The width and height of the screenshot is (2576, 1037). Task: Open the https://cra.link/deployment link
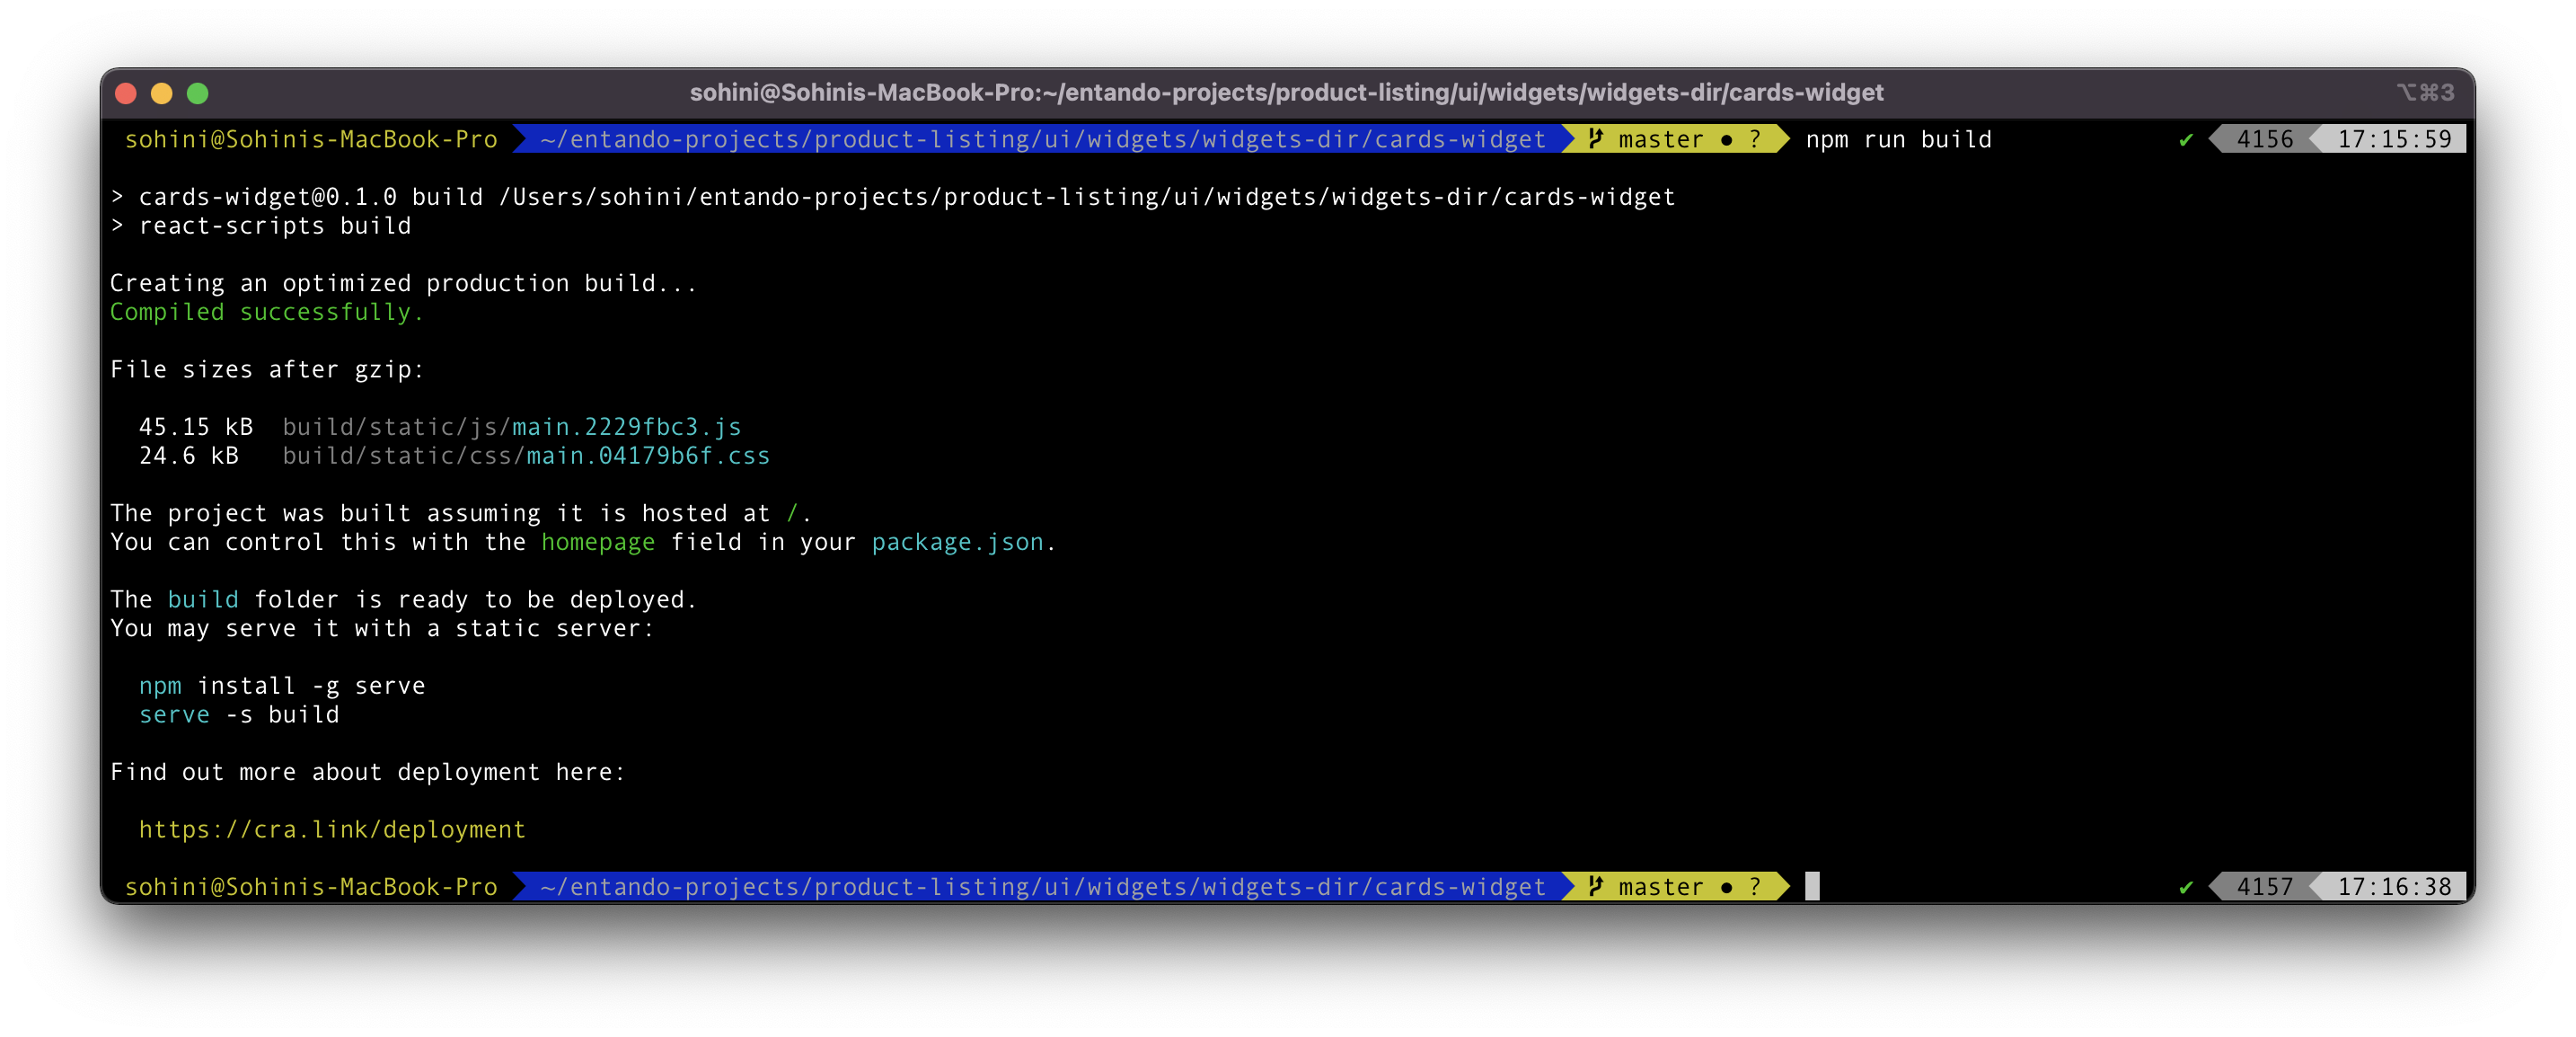click(332, 830)
